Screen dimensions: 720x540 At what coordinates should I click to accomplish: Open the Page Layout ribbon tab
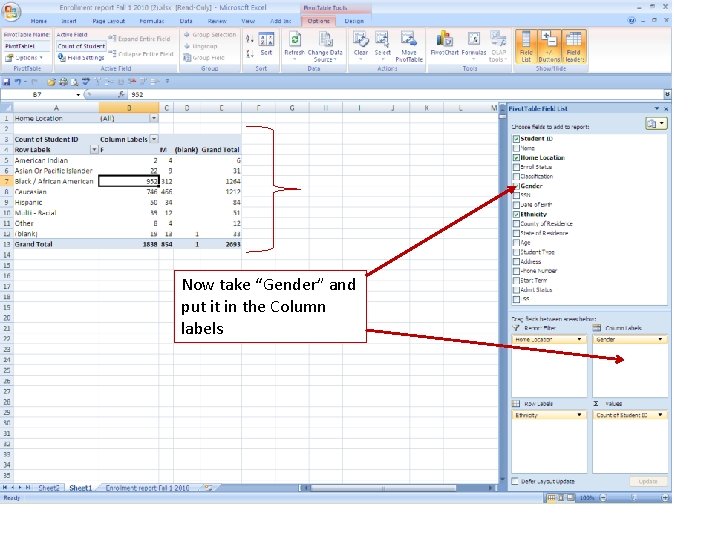tap(108, 21)
